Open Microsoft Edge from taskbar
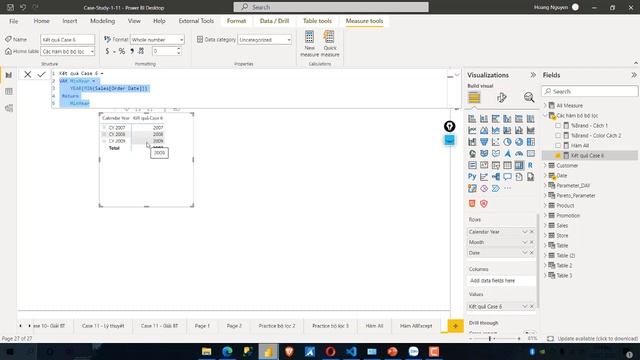The height and width of the screenshot is (360, 640). pyautogui.click(x=227, y=351)
